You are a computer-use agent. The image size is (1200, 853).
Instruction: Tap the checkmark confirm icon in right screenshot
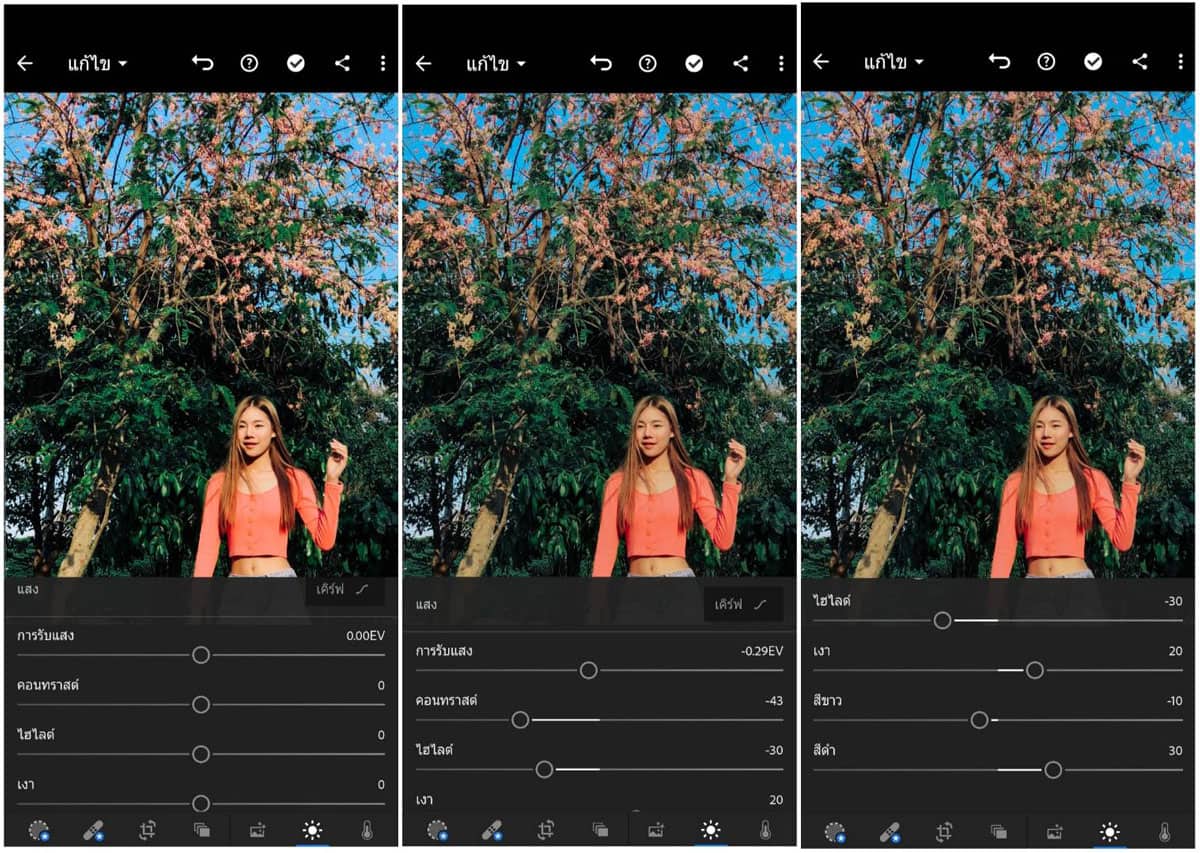[1093, 62]
